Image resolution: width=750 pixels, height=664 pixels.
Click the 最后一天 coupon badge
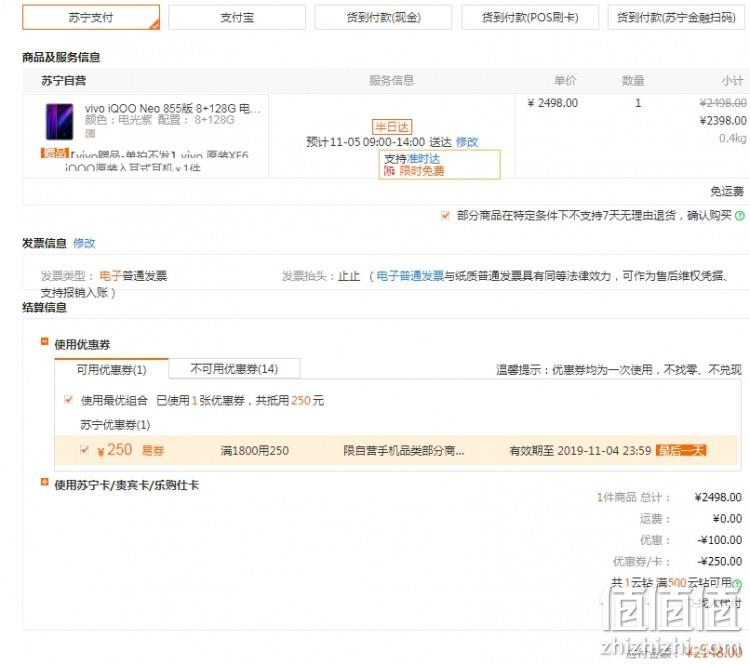[x=681, y=450]
